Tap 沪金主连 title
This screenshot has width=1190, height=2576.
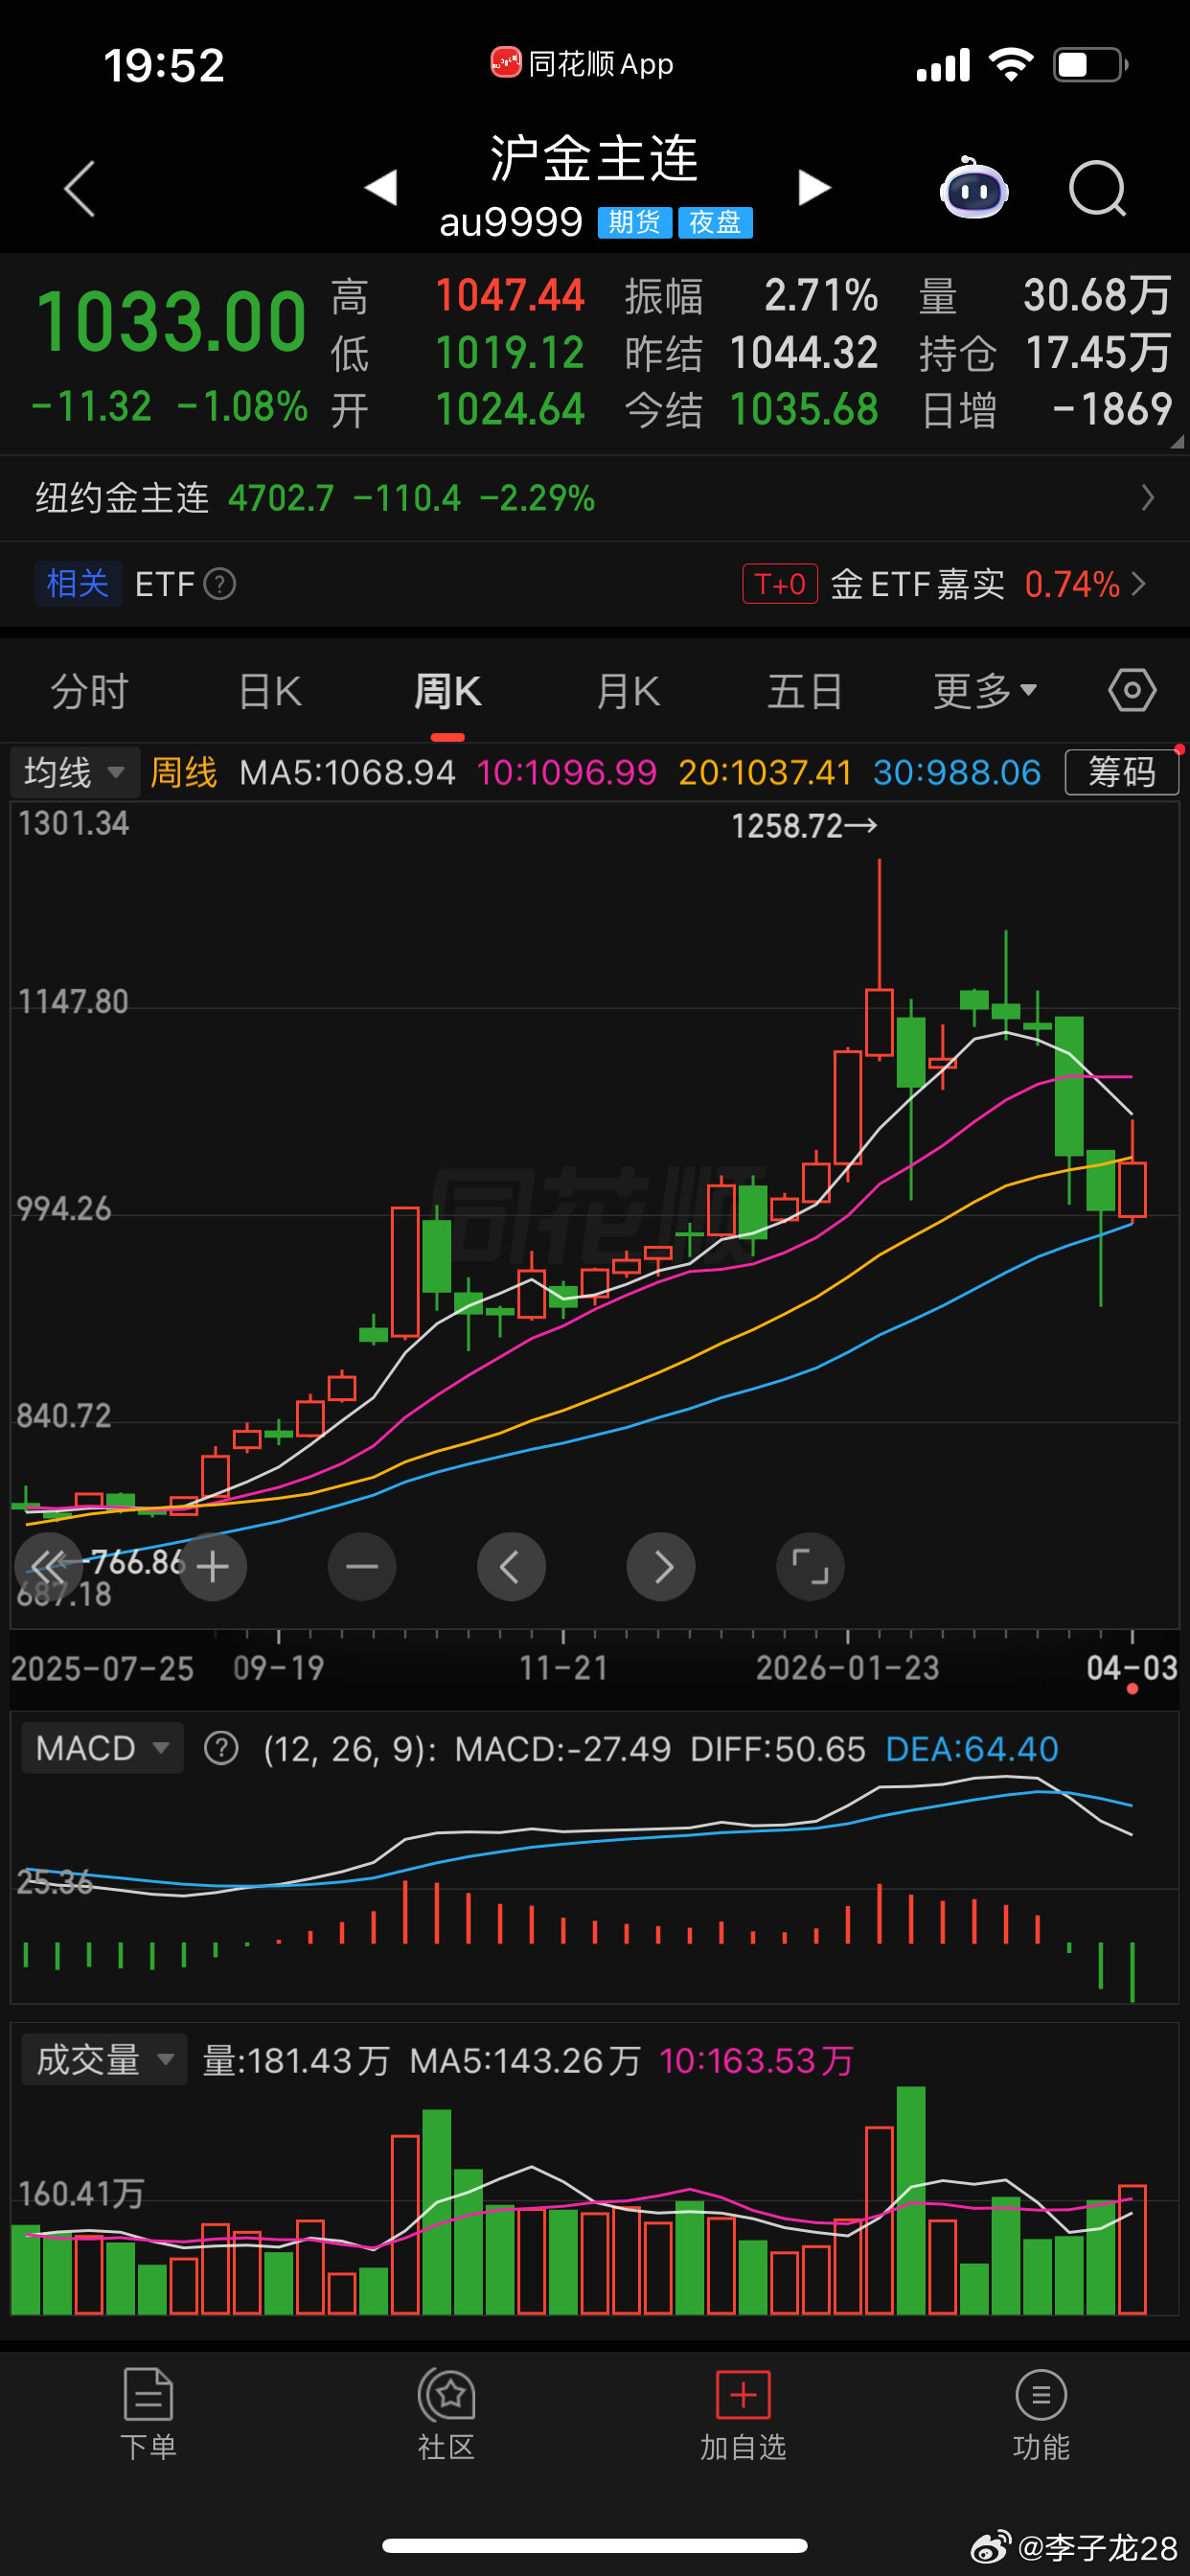tap(594, 158)
